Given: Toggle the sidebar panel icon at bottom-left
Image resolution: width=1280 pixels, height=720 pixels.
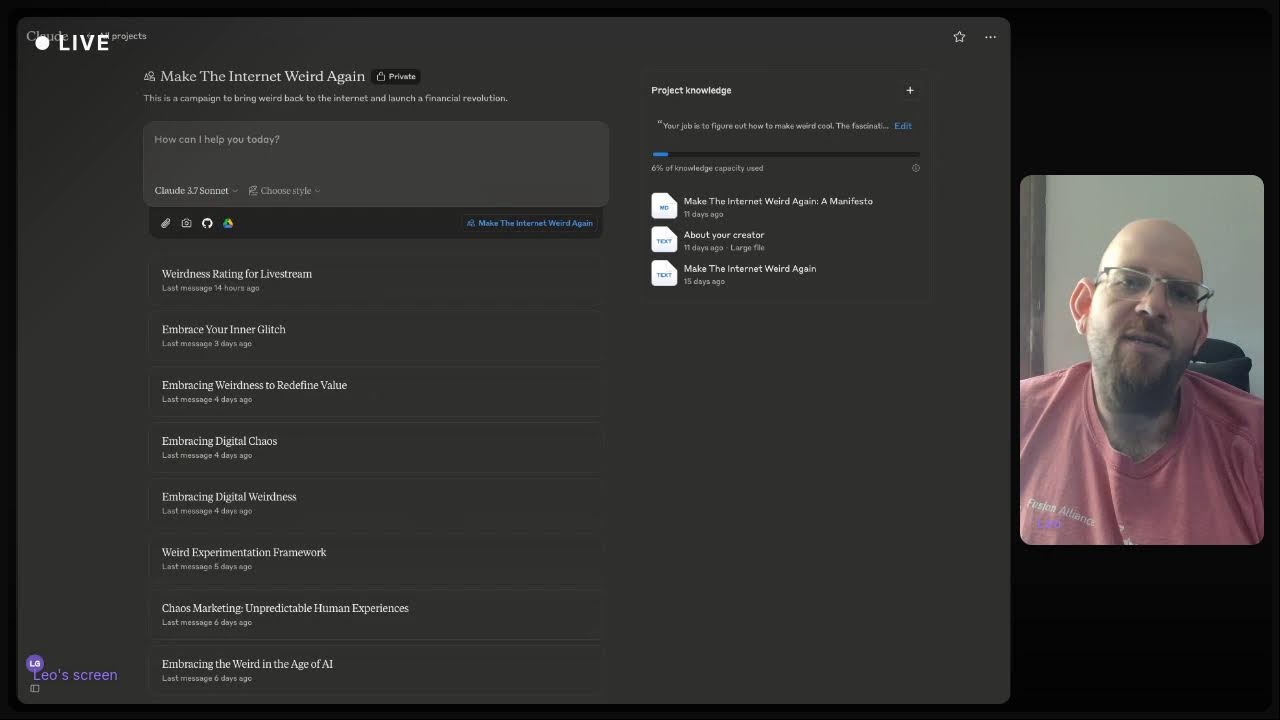Looking at the screenshot, I should pyautogui.click(x=35, y=688).
